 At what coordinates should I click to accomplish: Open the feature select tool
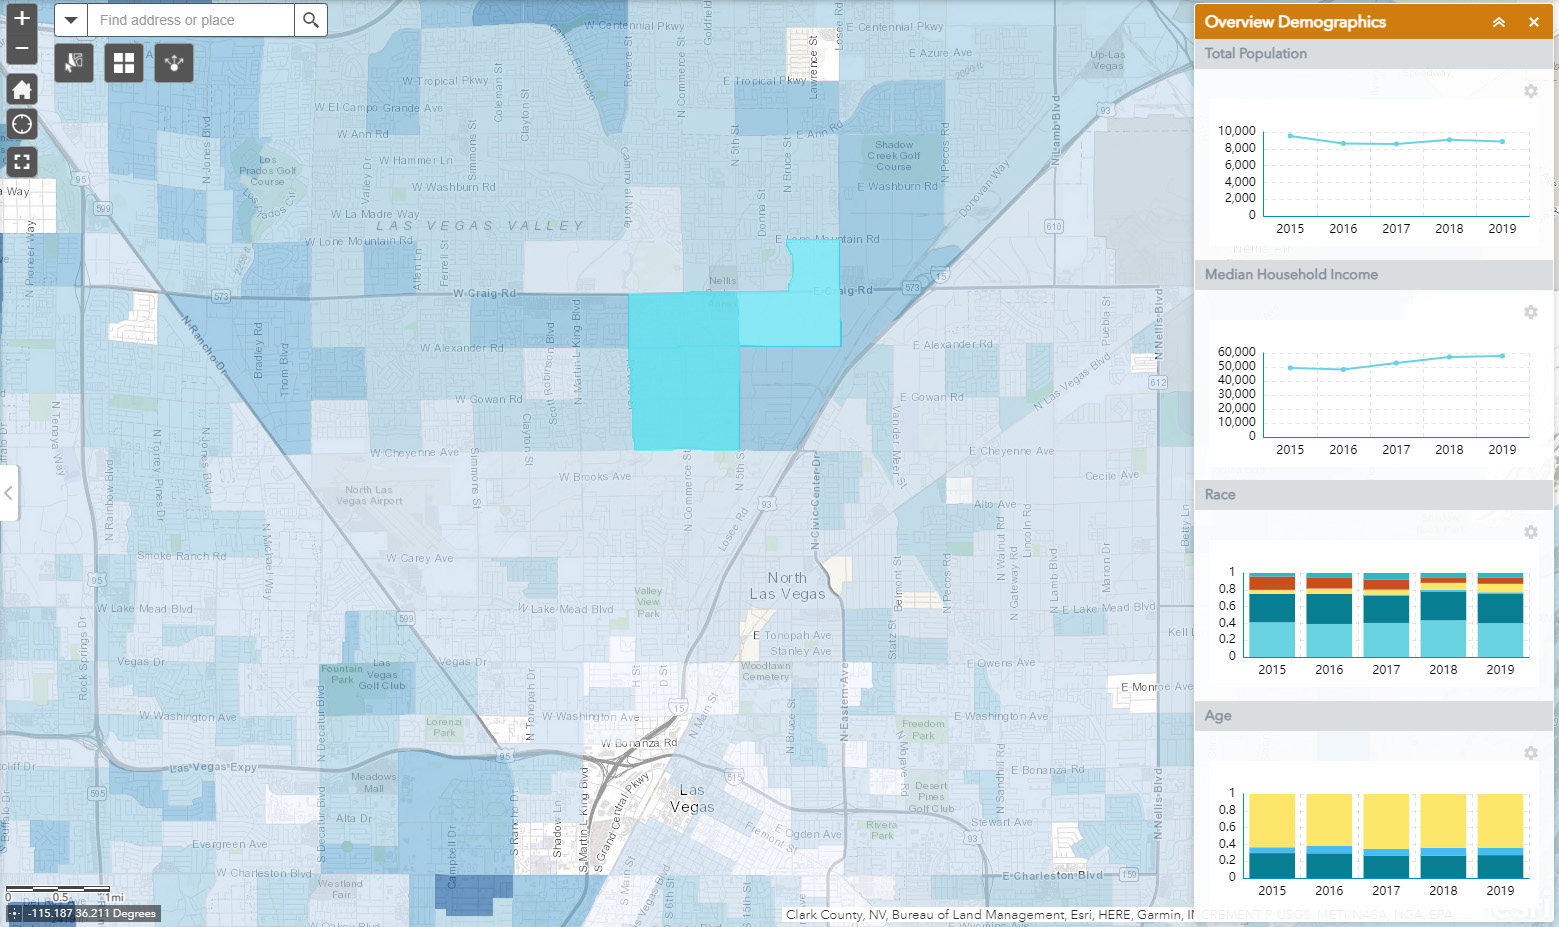(x=74, y=63)
